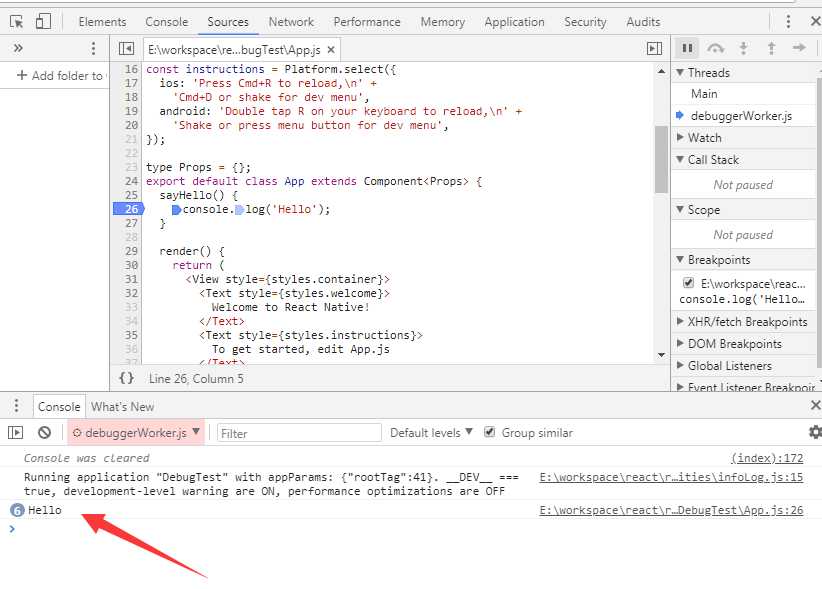Screen dimensions: 822x589
Task: Open the Default levels dropdown
Action: [431, 432]
